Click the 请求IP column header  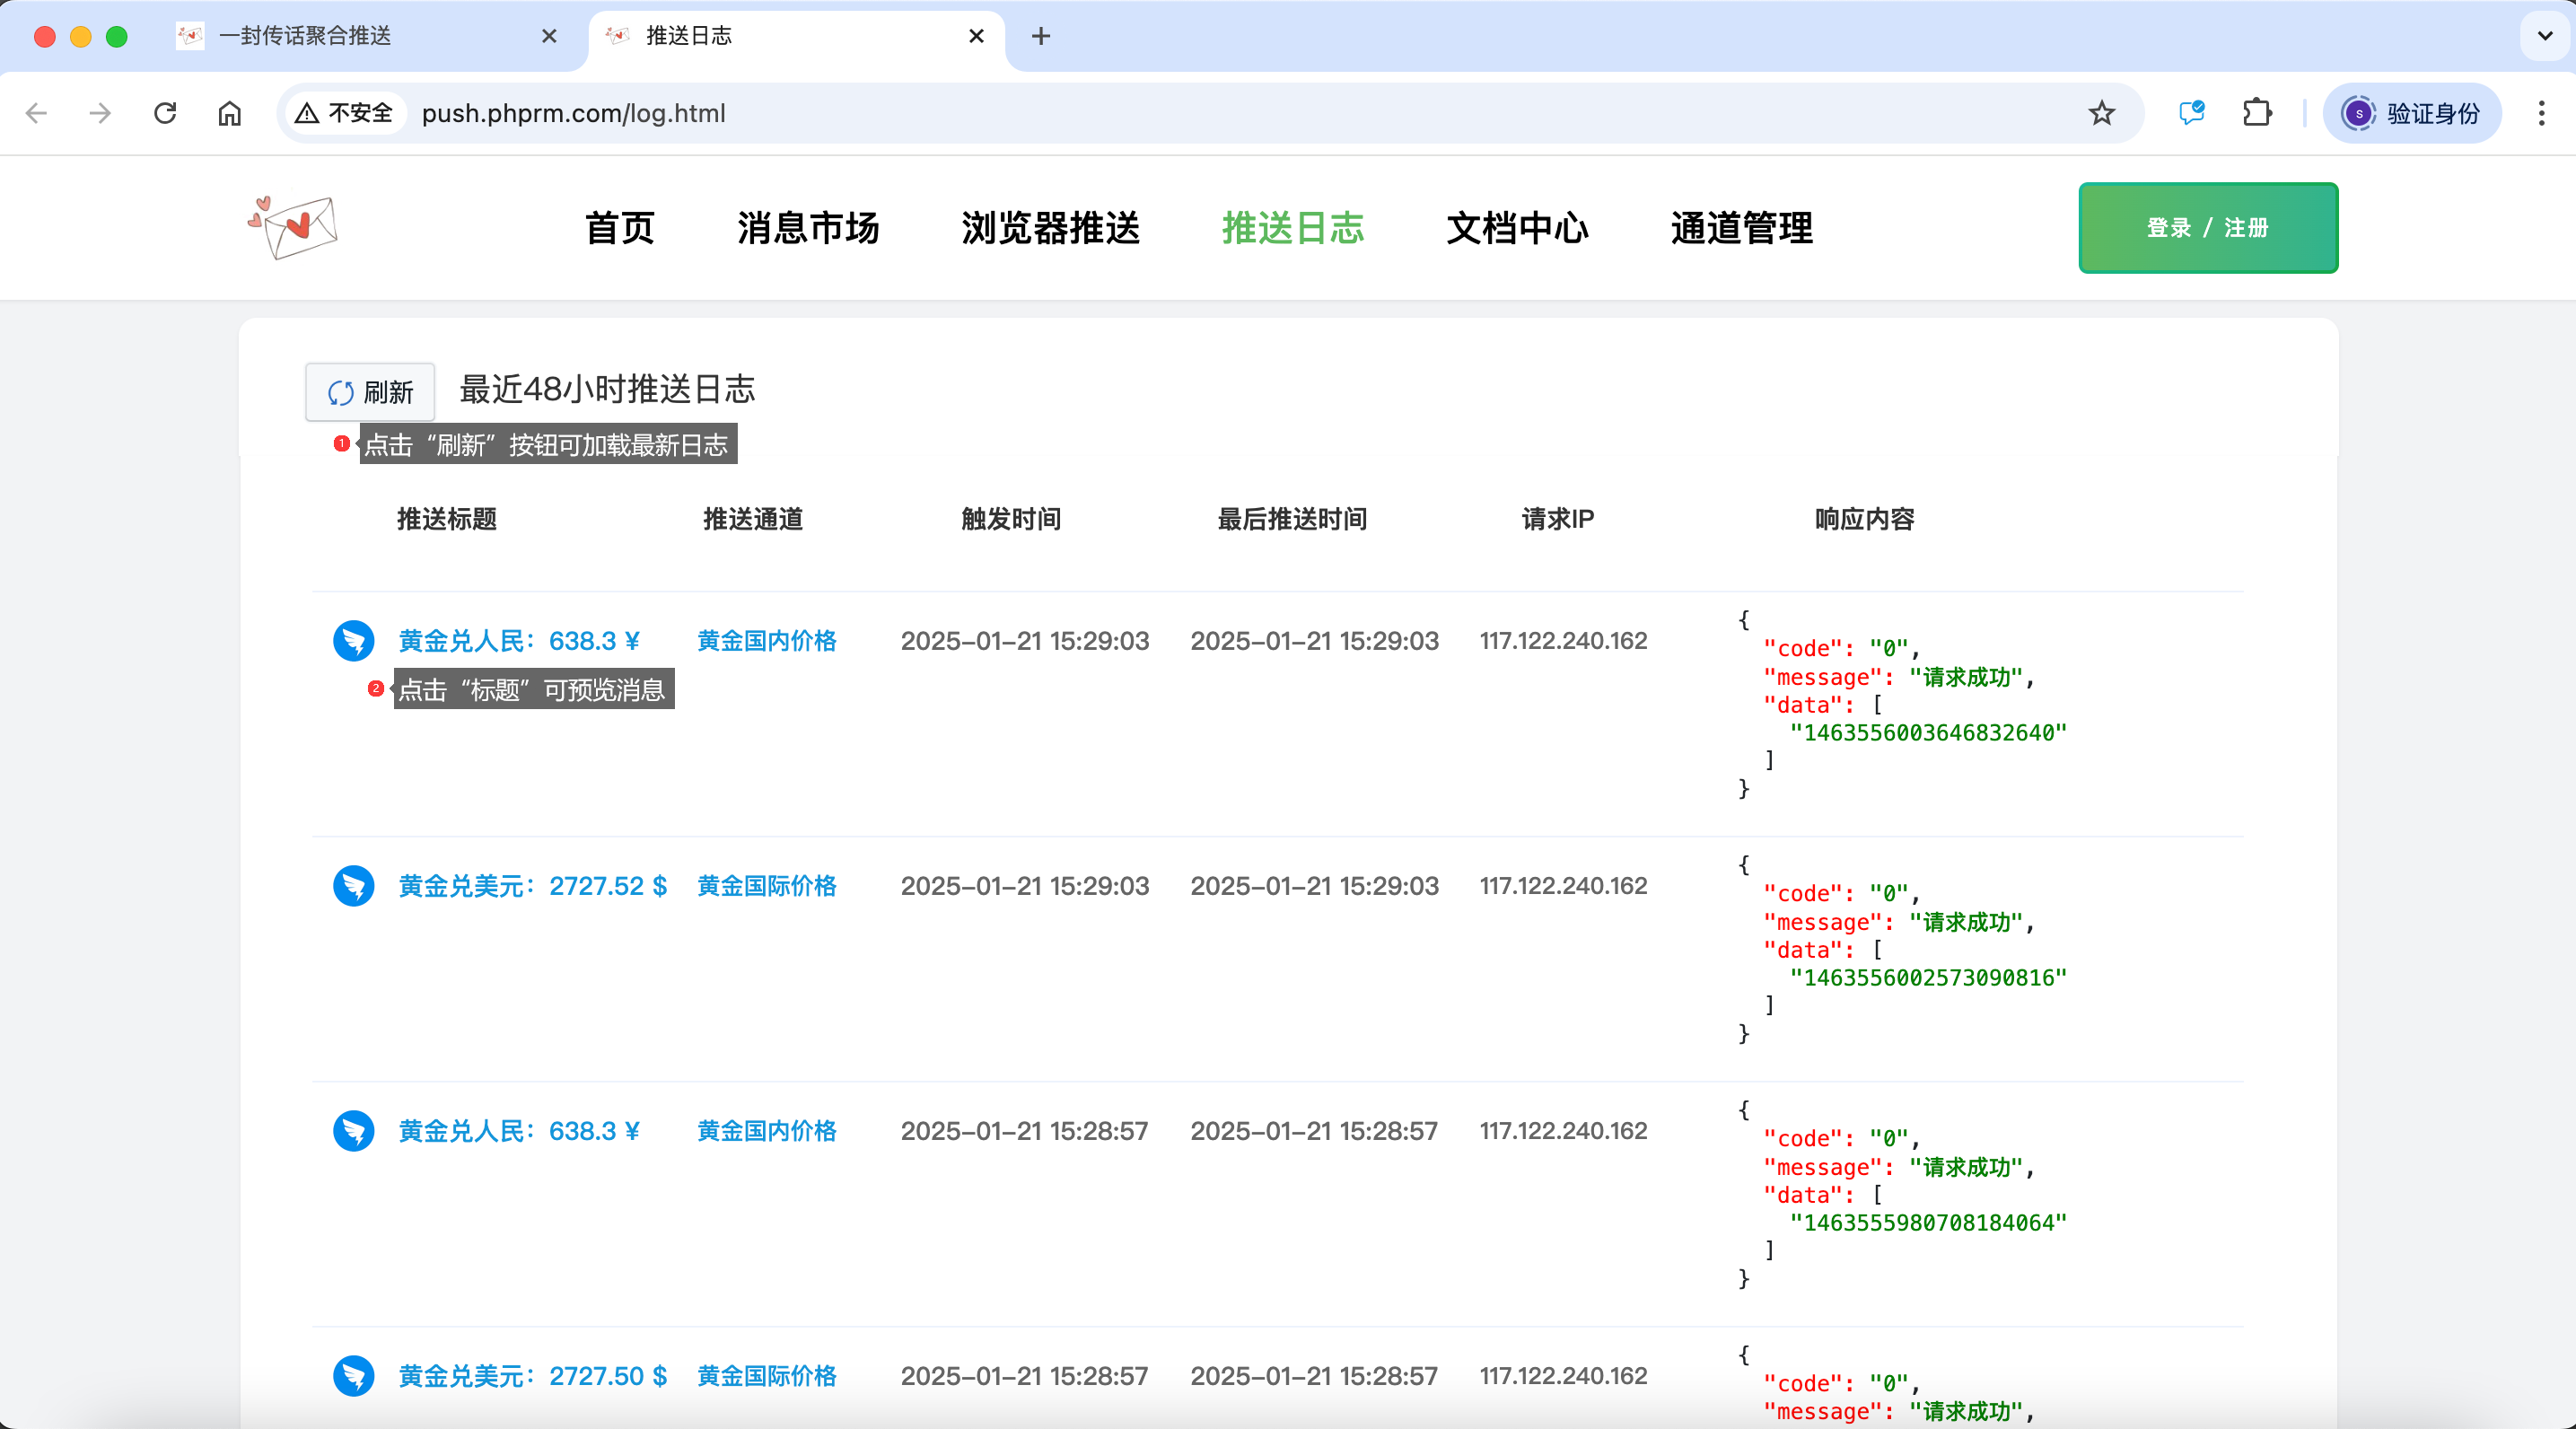[1558, 519]
